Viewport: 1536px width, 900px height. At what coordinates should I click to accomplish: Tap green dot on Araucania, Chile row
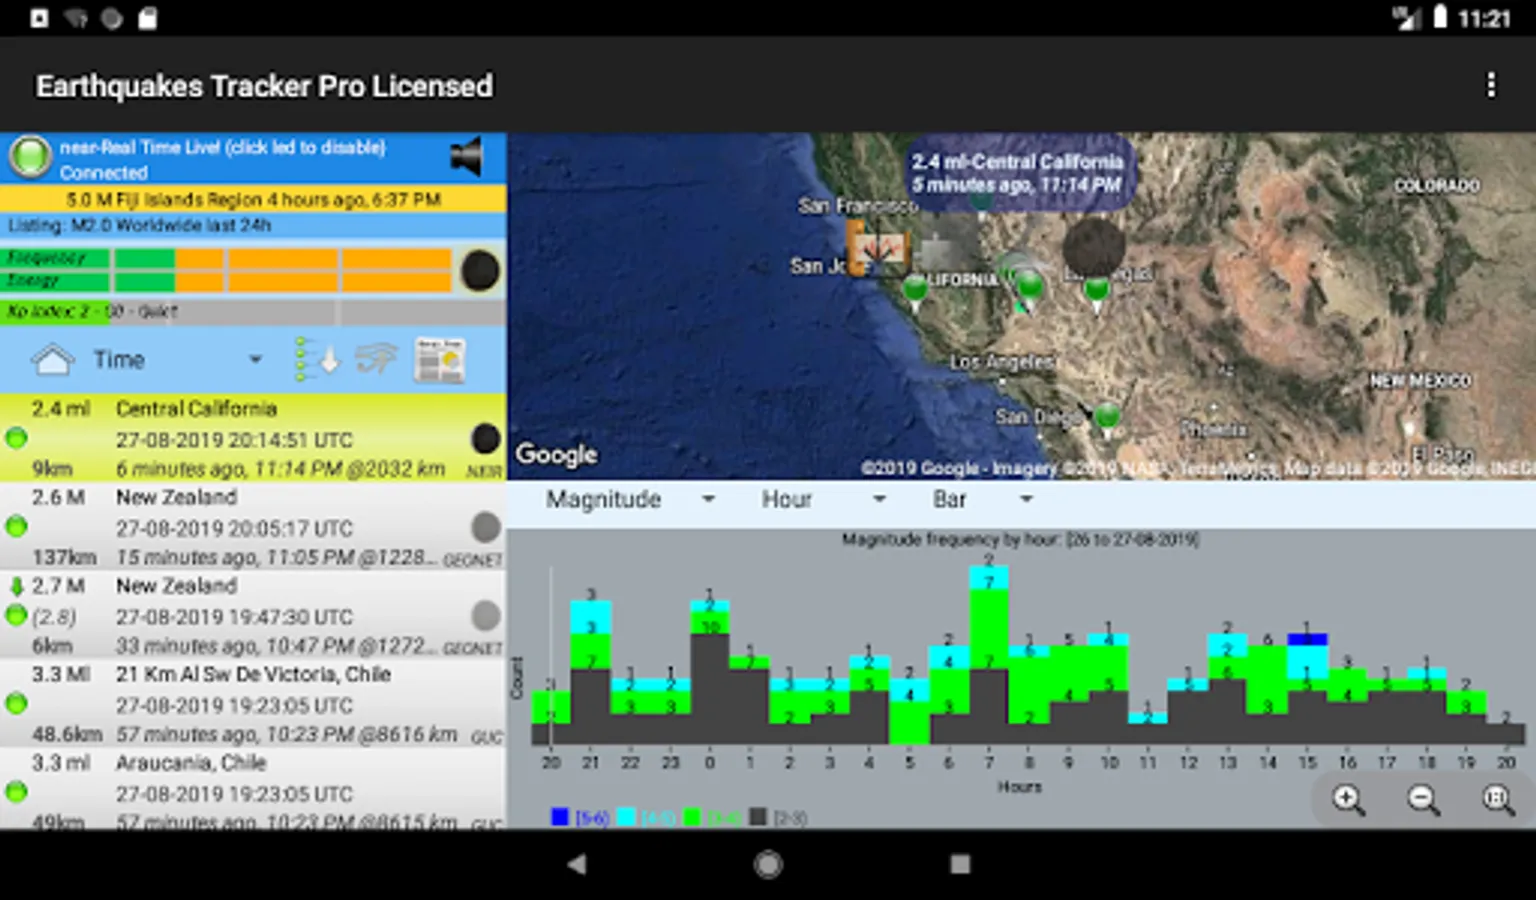[16, 792]
